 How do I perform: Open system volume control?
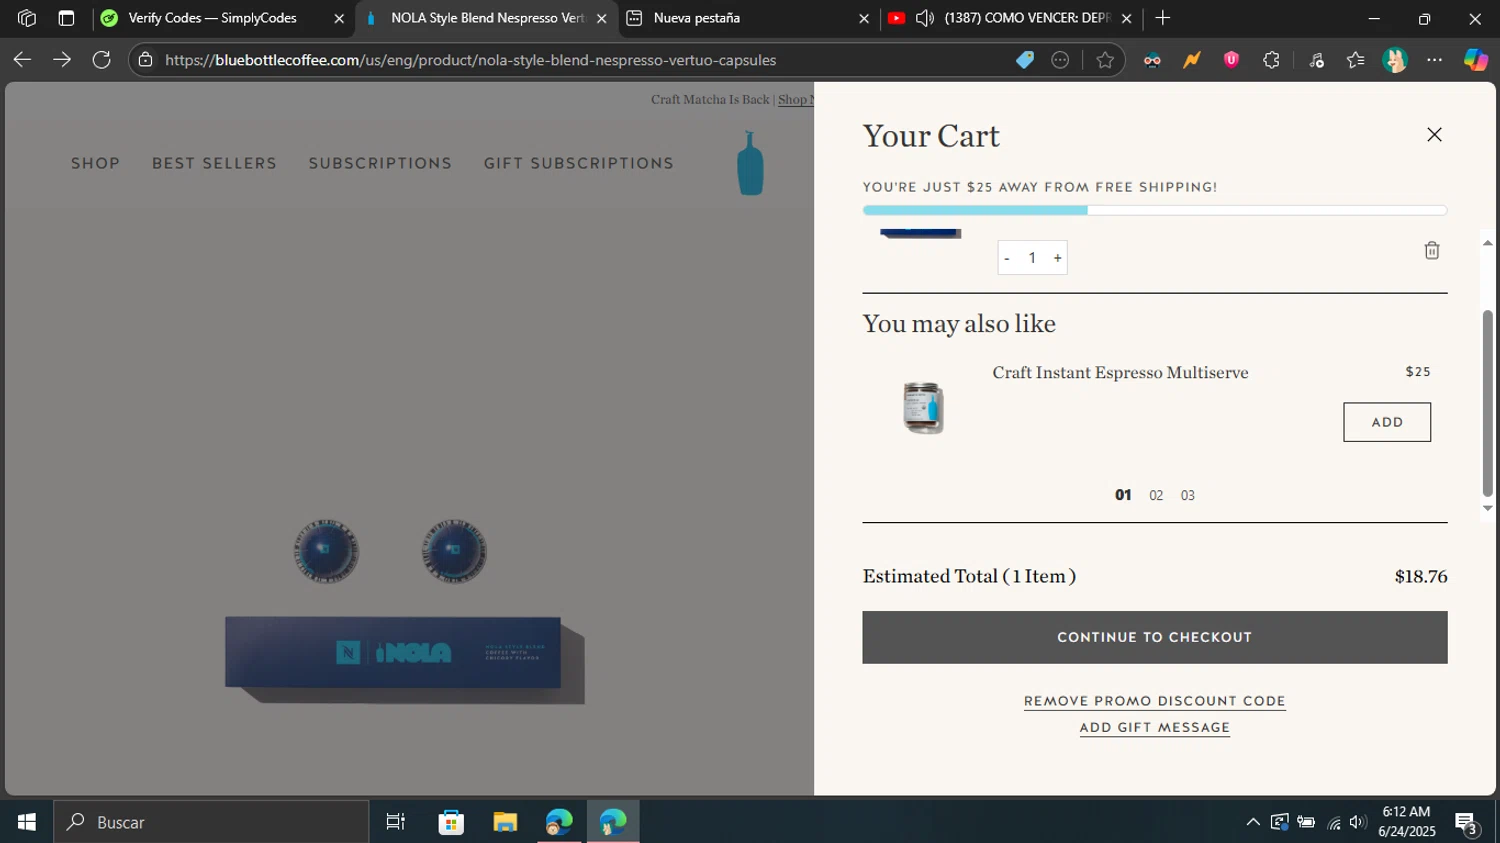[x=1357, y=822]
